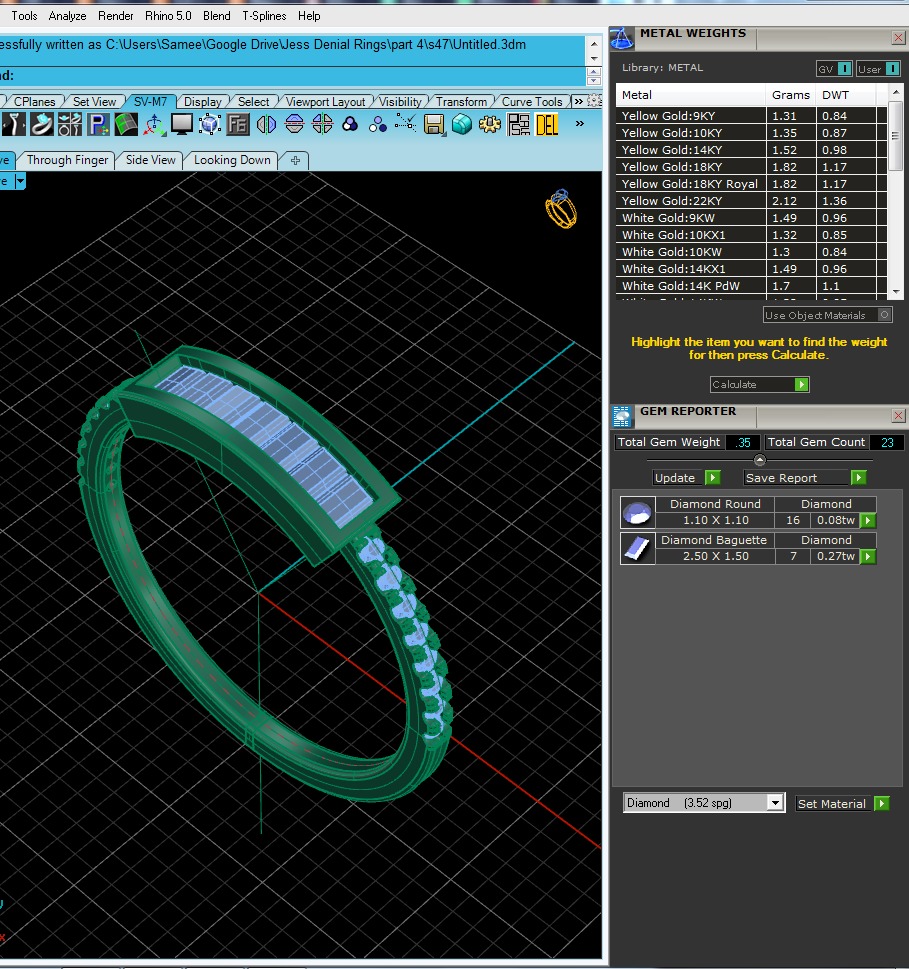This screenshot has width=909, height=969.
Task: Select the horizontal mirror tool icon
Action: pyautogui.click(x=294, y=124)
